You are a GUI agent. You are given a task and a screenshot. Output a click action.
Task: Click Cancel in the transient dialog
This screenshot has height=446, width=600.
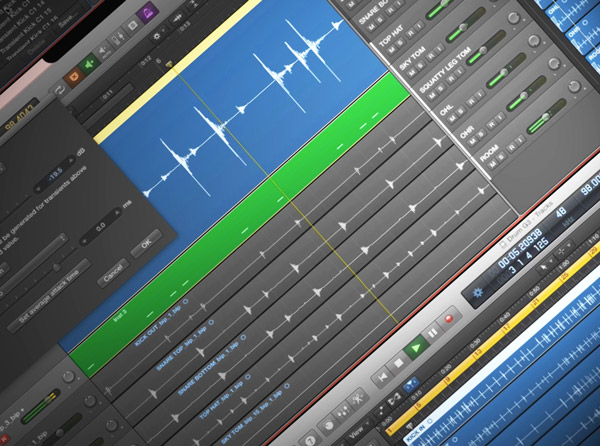(113, 273)
